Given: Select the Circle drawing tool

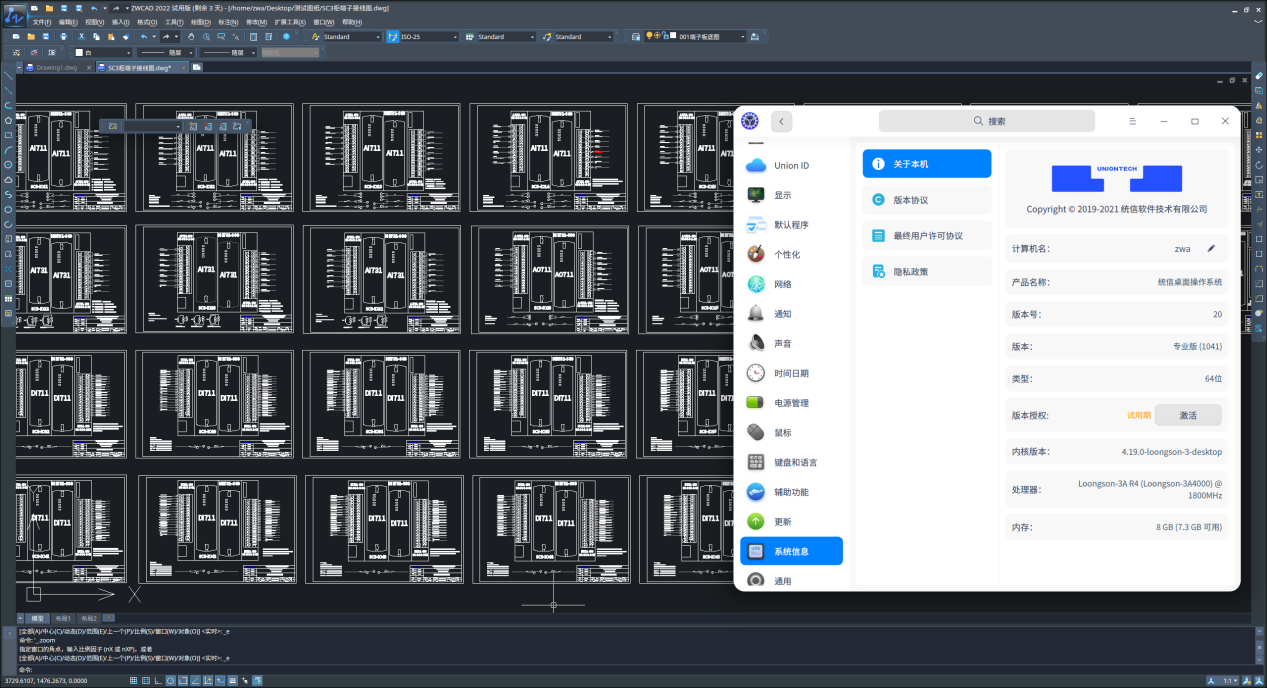Looking at the screenshot, I should pos(10,164).
